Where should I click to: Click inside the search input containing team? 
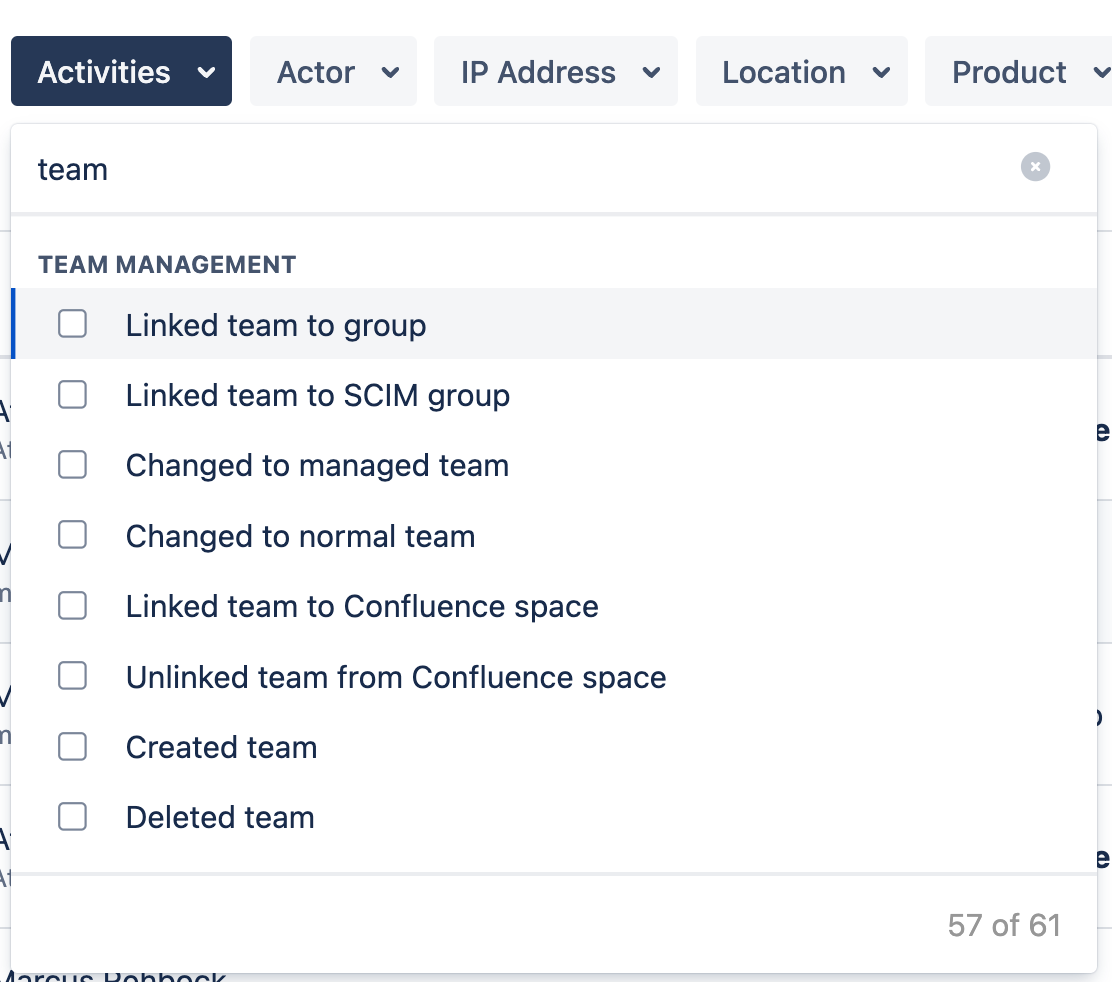click(400, 168)
